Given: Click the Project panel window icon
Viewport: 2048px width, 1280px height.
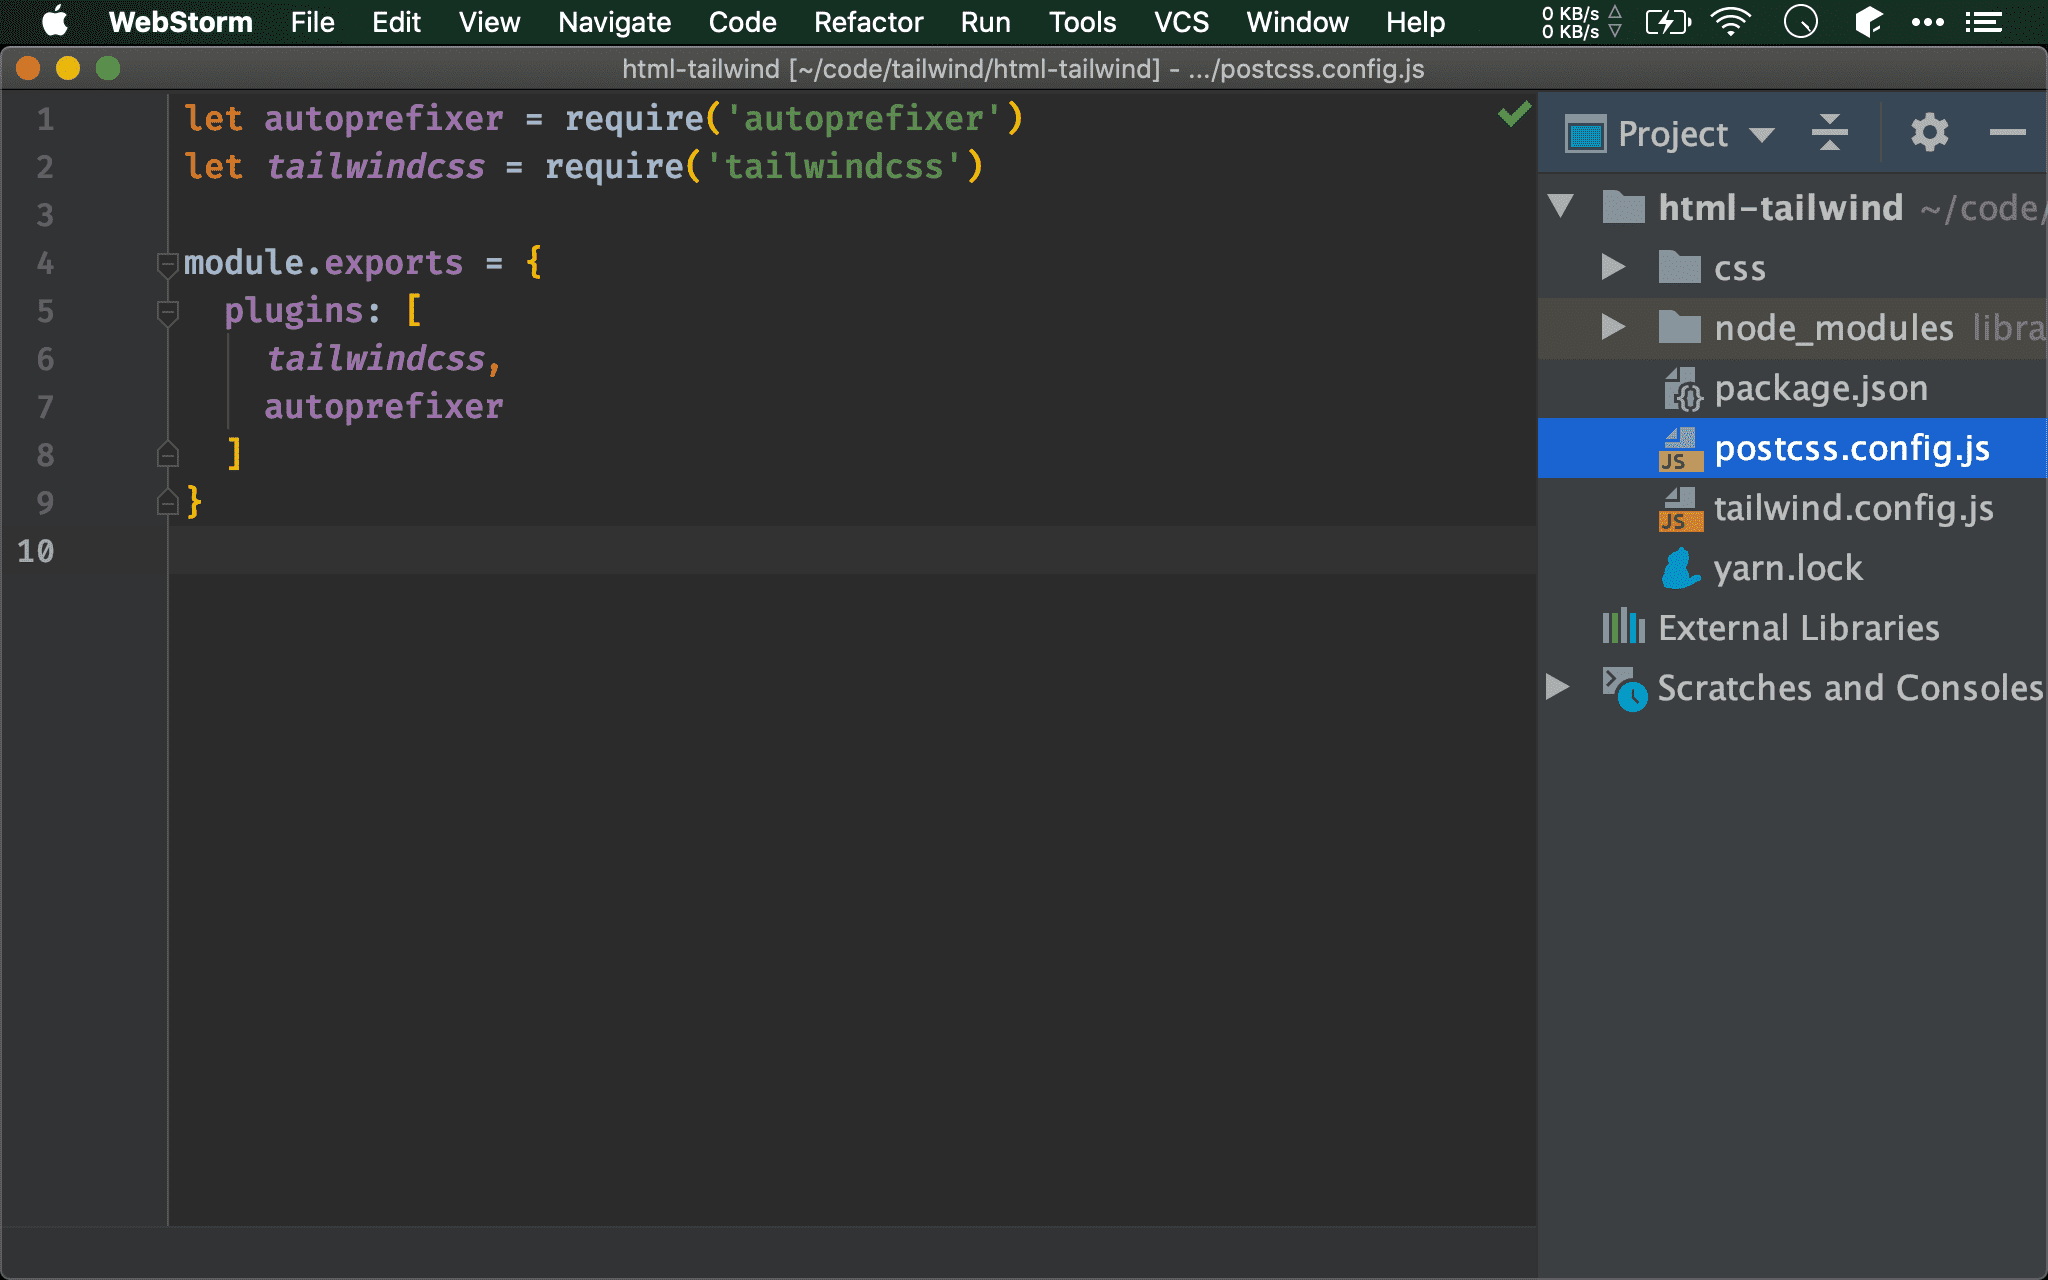Looking at the screenshot, I should [1585, 134].
